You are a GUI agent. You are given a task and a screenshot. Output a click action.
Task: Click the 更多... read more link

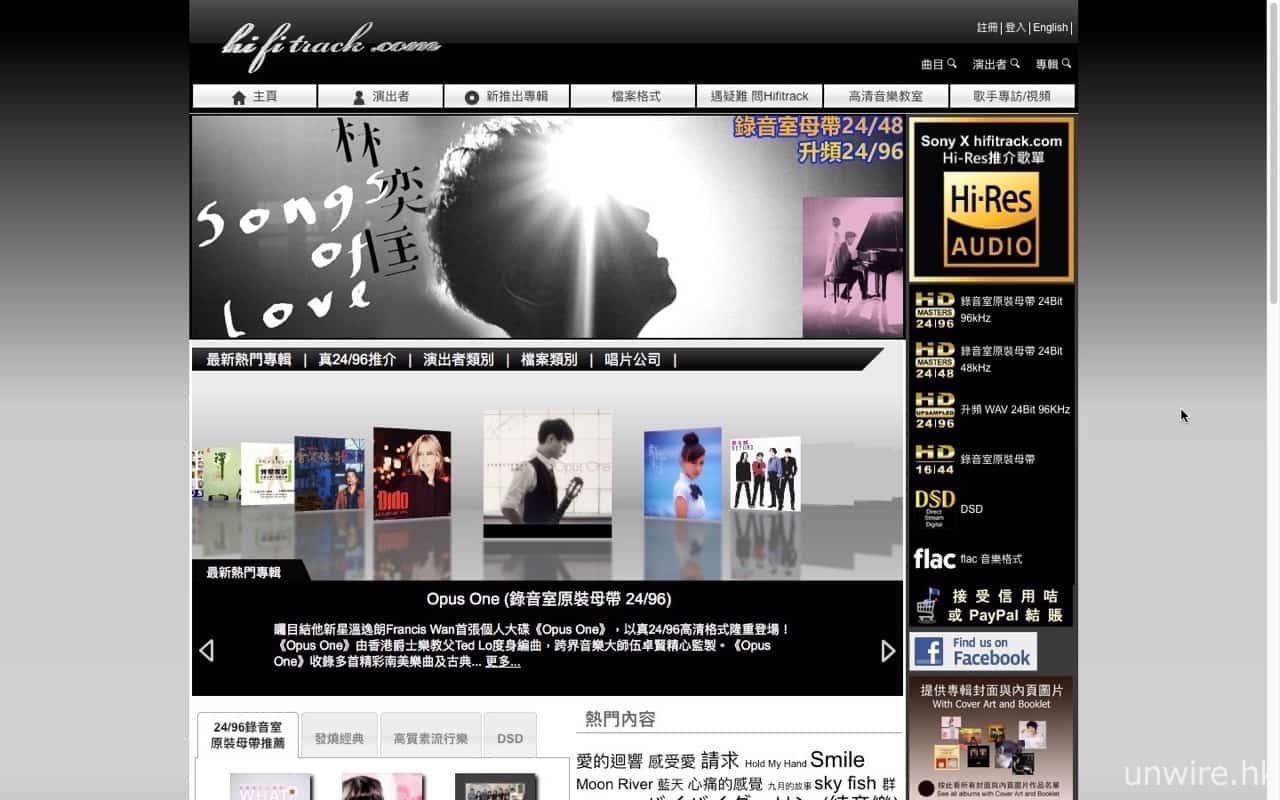point(502,662)
